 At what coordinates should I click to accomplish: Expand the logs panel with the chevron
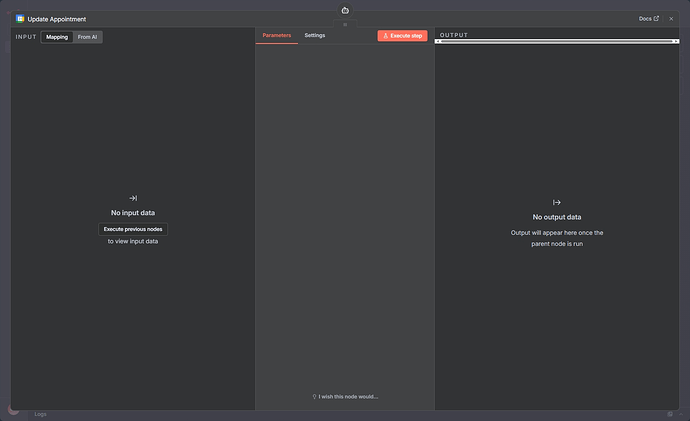click(681, 414)
